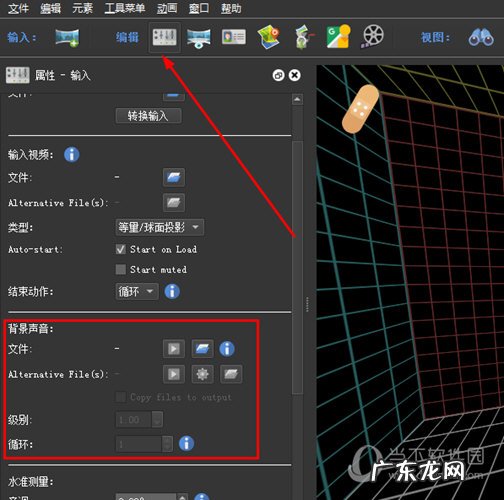
Task: Toggle Start on Load checkbox
Action: [x=121, y=249]
